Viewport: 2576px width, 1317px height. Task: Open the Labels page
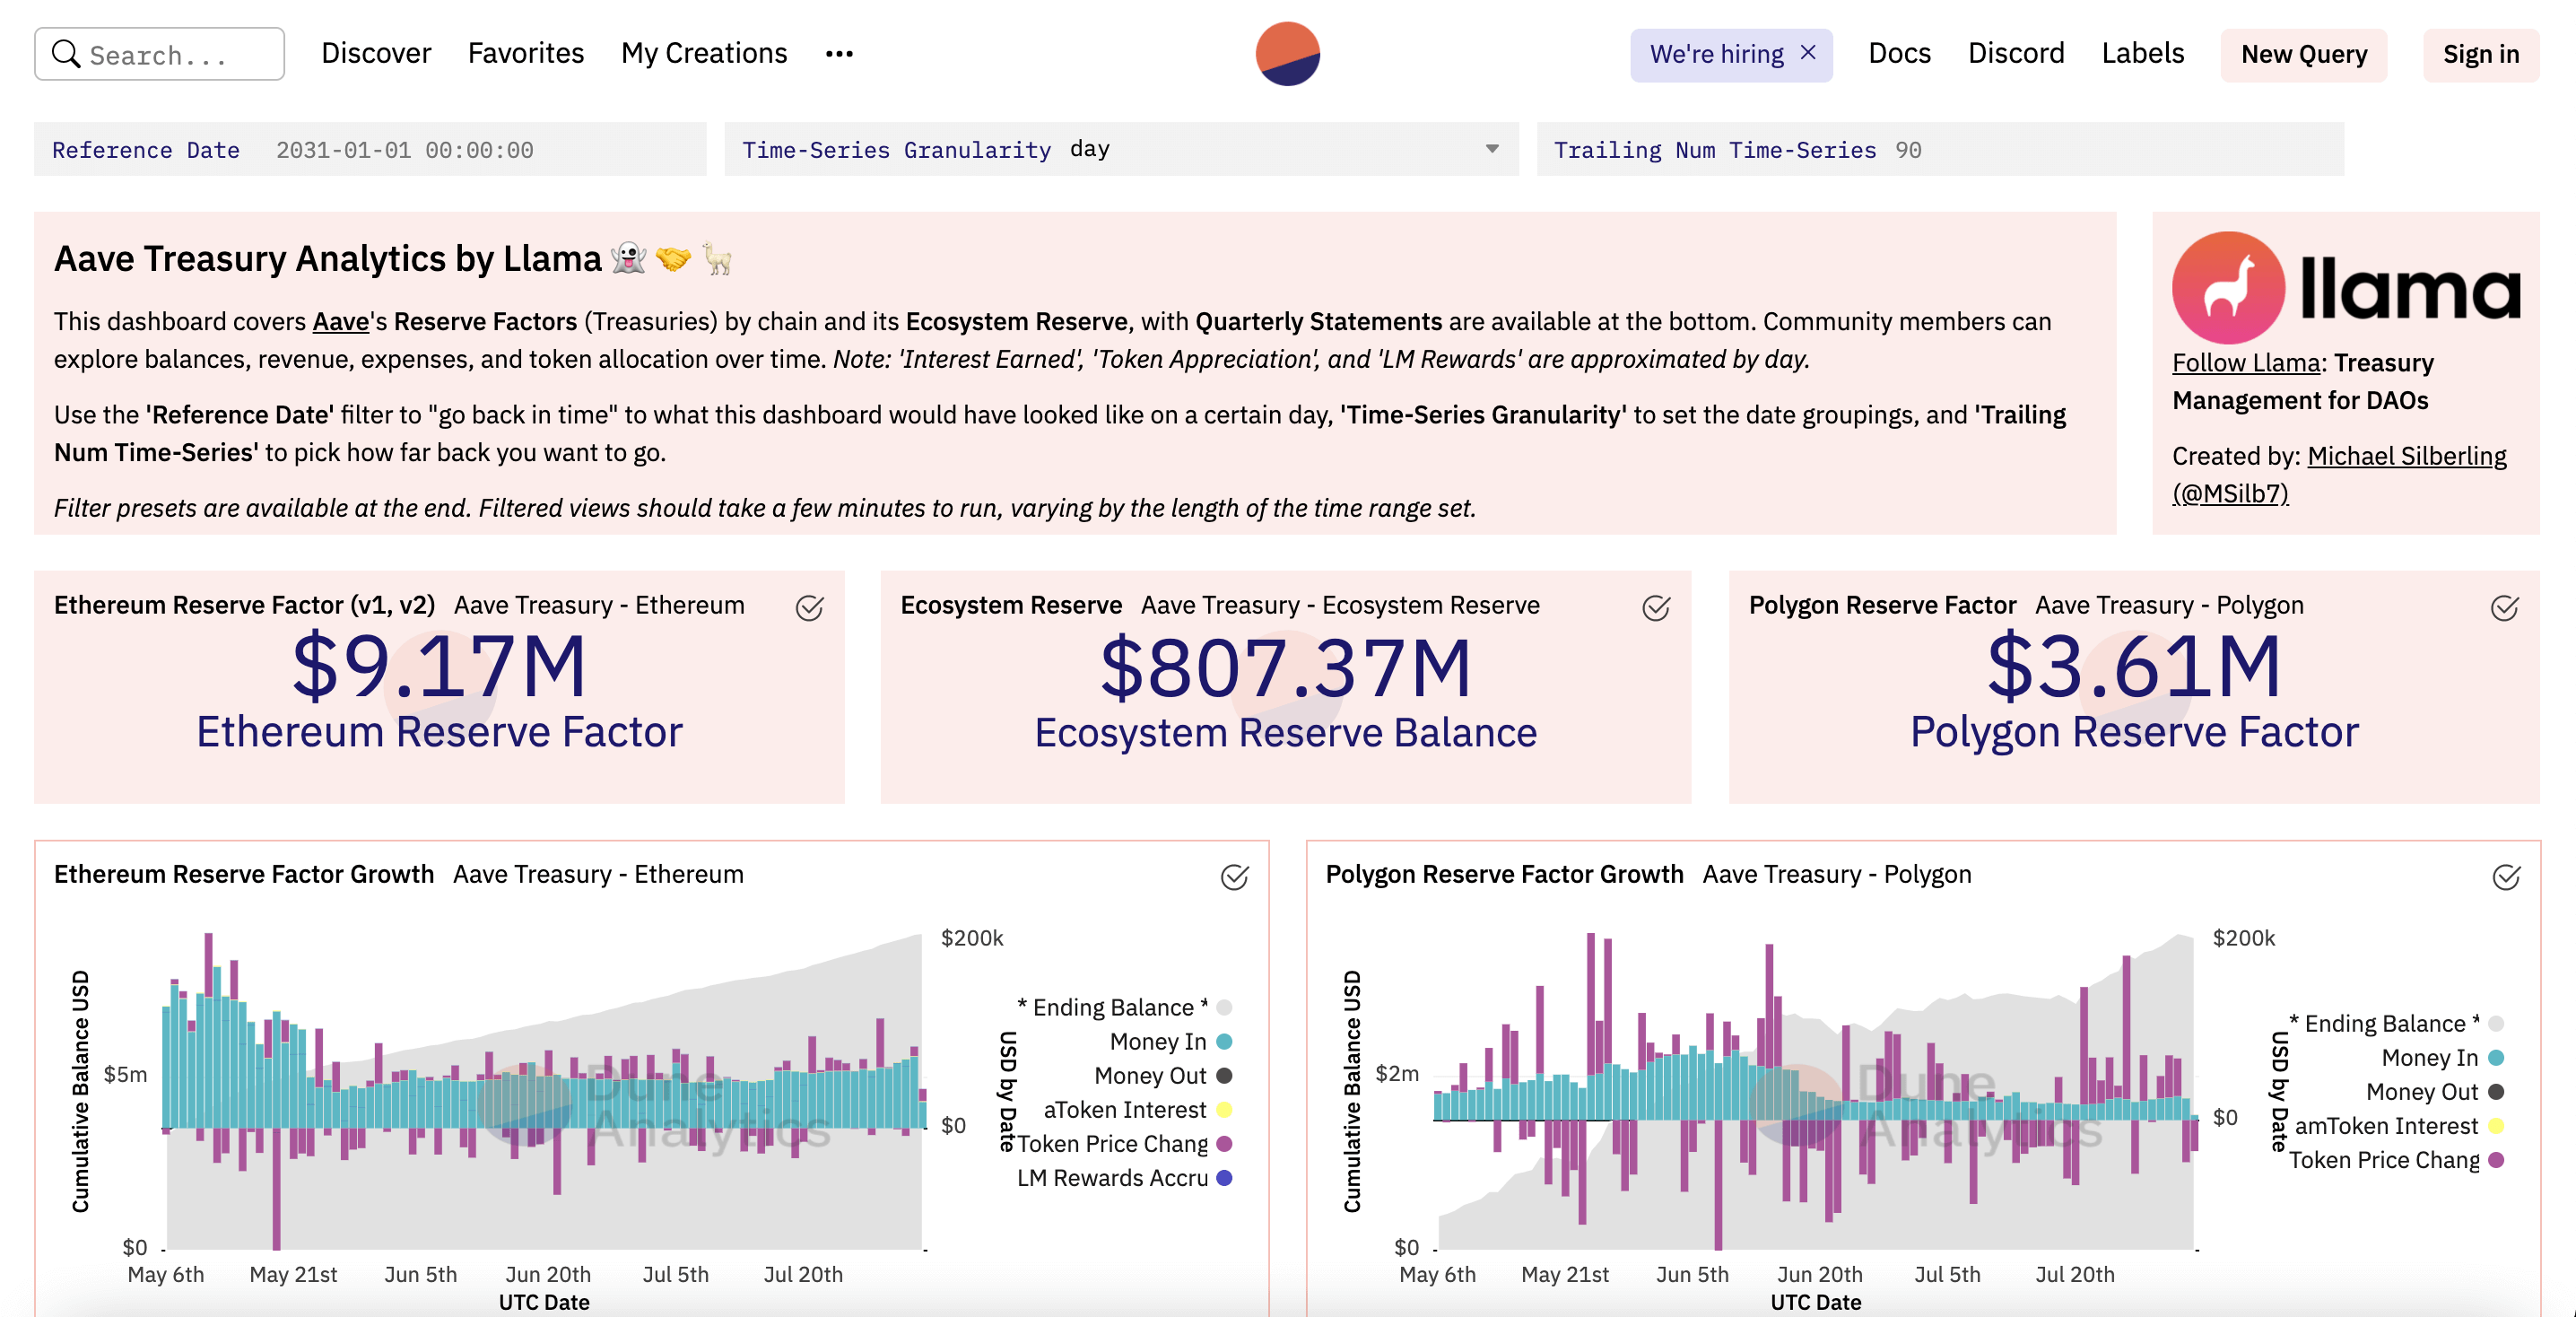(2142, 54)
